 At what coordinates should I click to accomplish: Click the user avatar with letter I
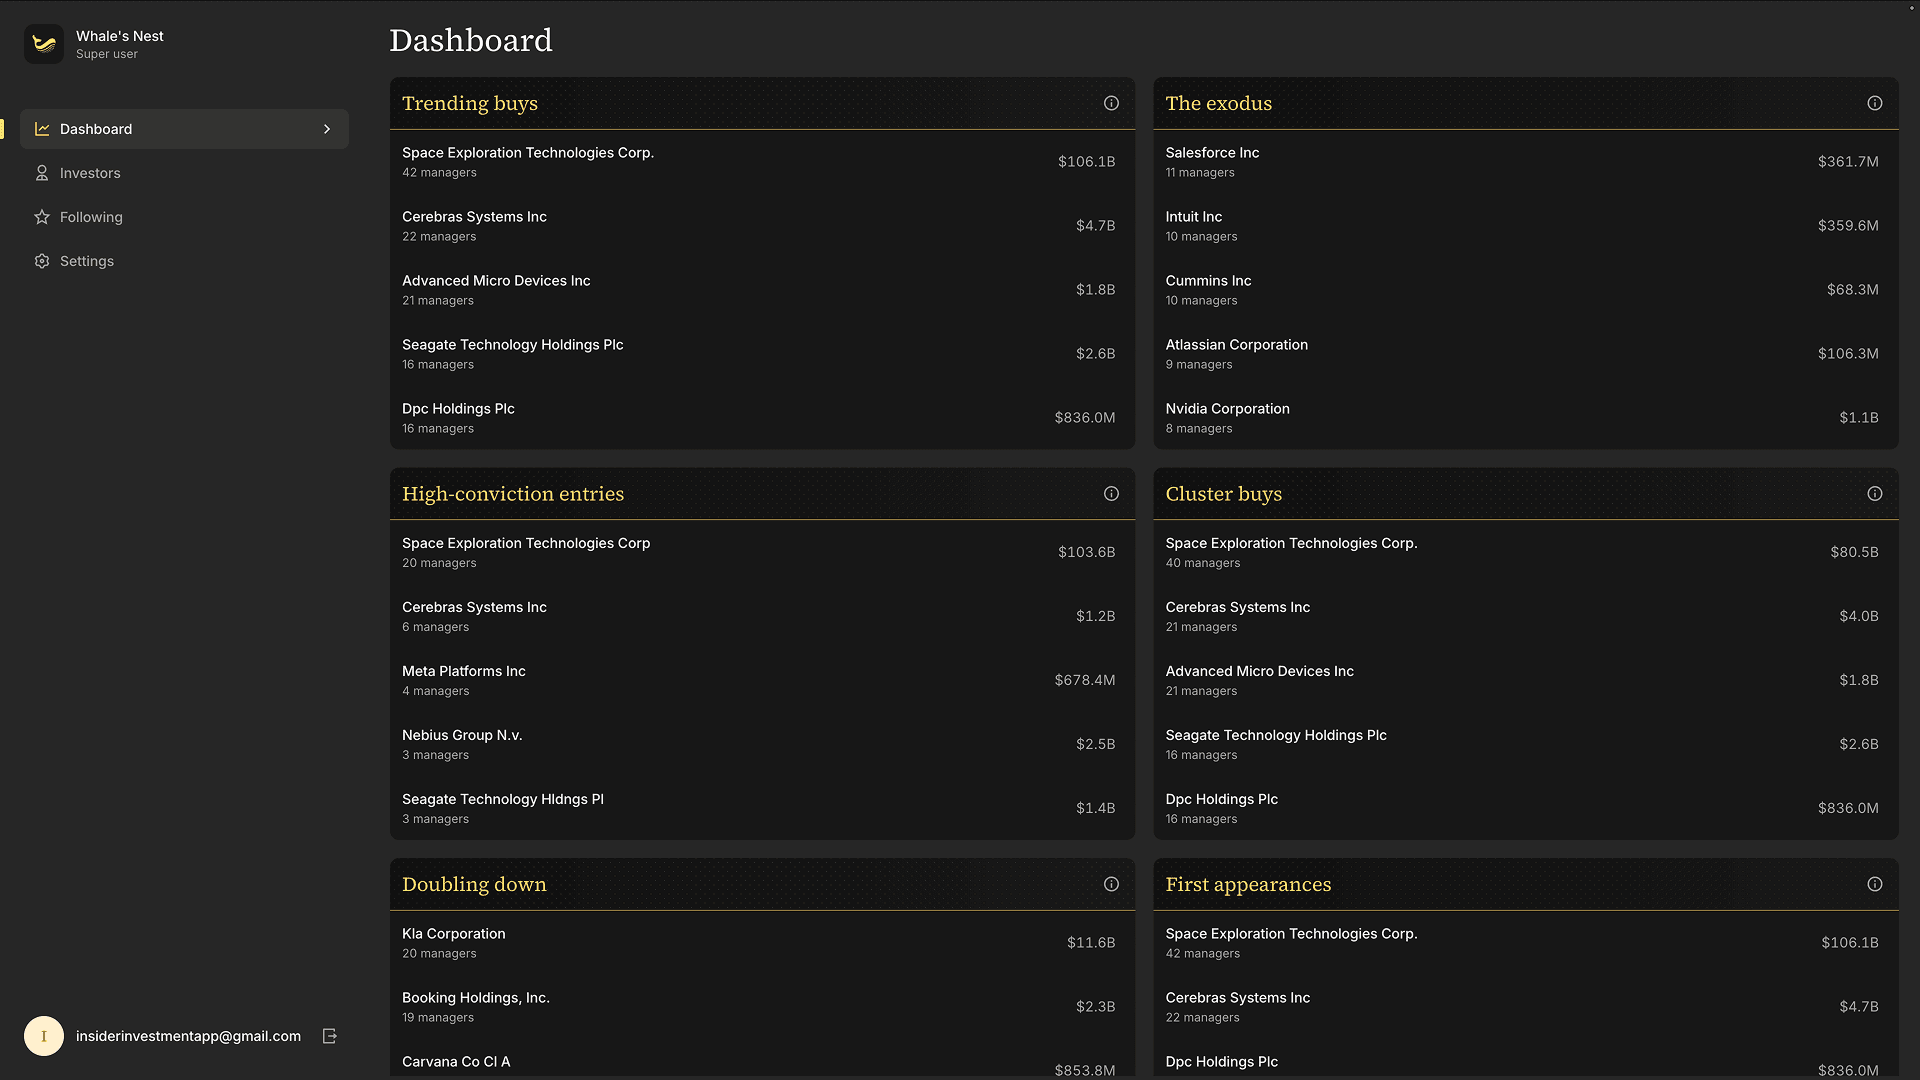click(x=44, y=1036)
